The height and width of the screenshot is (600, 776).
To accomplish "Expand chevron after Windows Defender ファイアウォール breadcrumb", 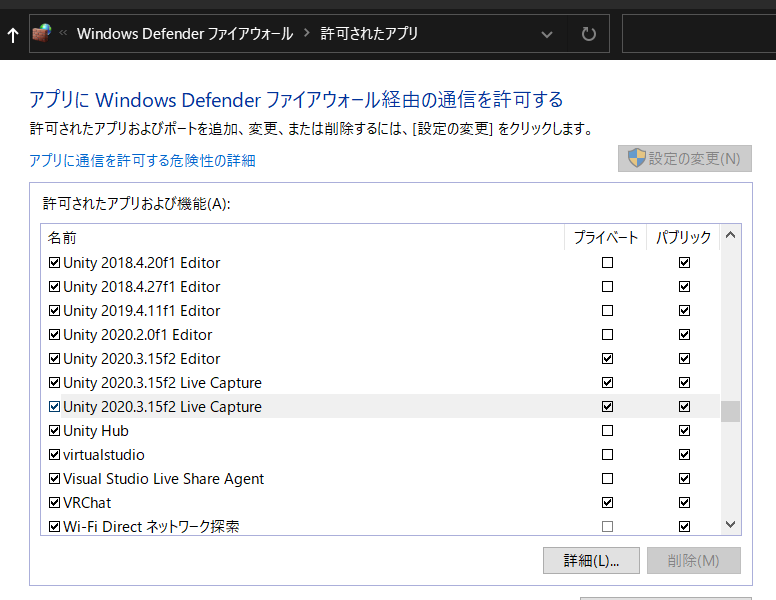I will coord(307,33).
